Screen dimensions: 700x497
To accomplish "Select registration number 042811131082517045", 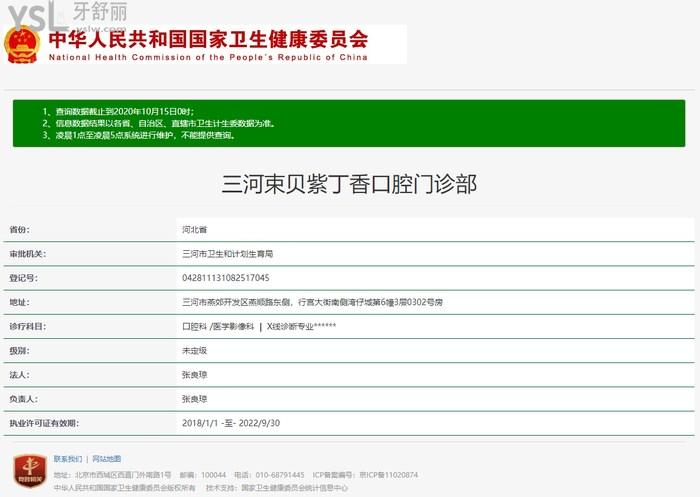I will pyautogui.click(x=226, y=278).
